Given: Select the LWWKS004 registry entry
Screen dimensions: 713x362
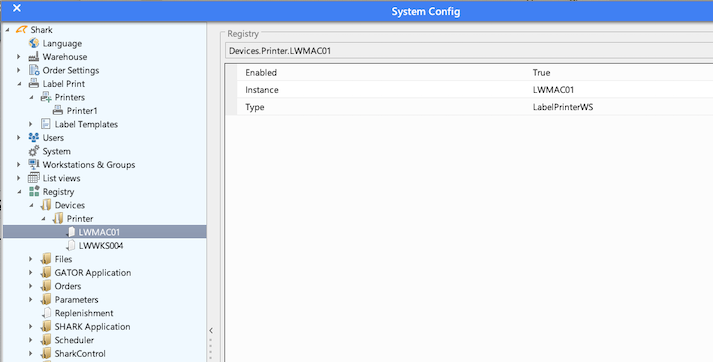Looking at the screenshot, I should (101, 246).
